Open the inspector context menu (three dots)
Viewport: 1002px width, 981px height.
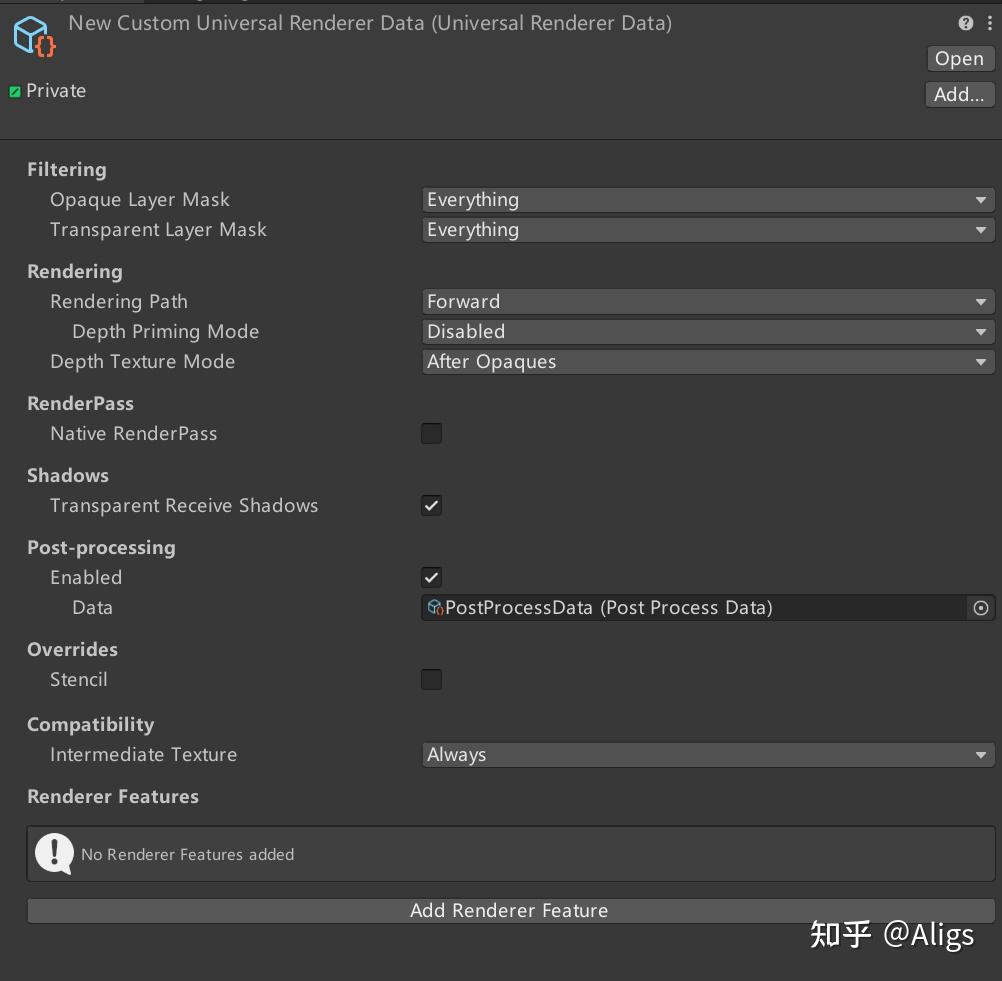coord(988,22)
